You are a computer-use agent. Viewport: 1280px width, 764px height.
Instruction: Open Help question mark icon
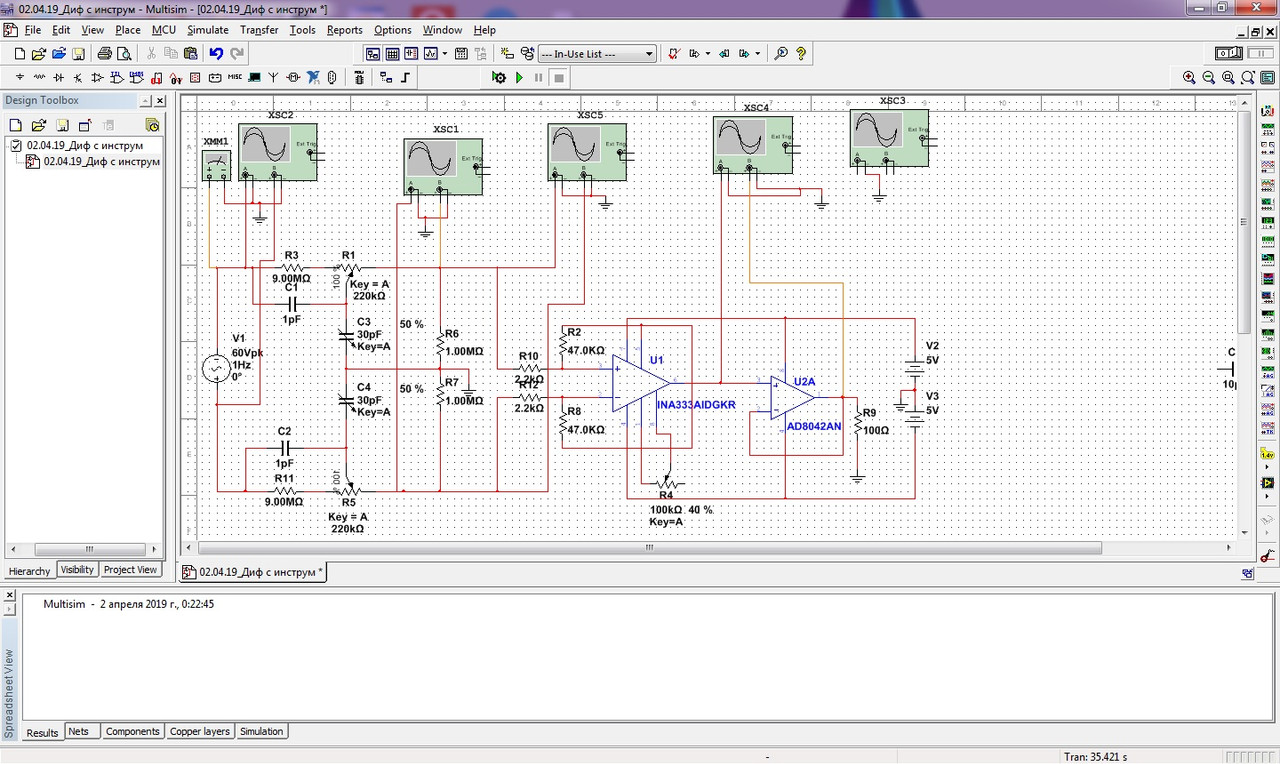pyautogui.click(x=801, y=54)
